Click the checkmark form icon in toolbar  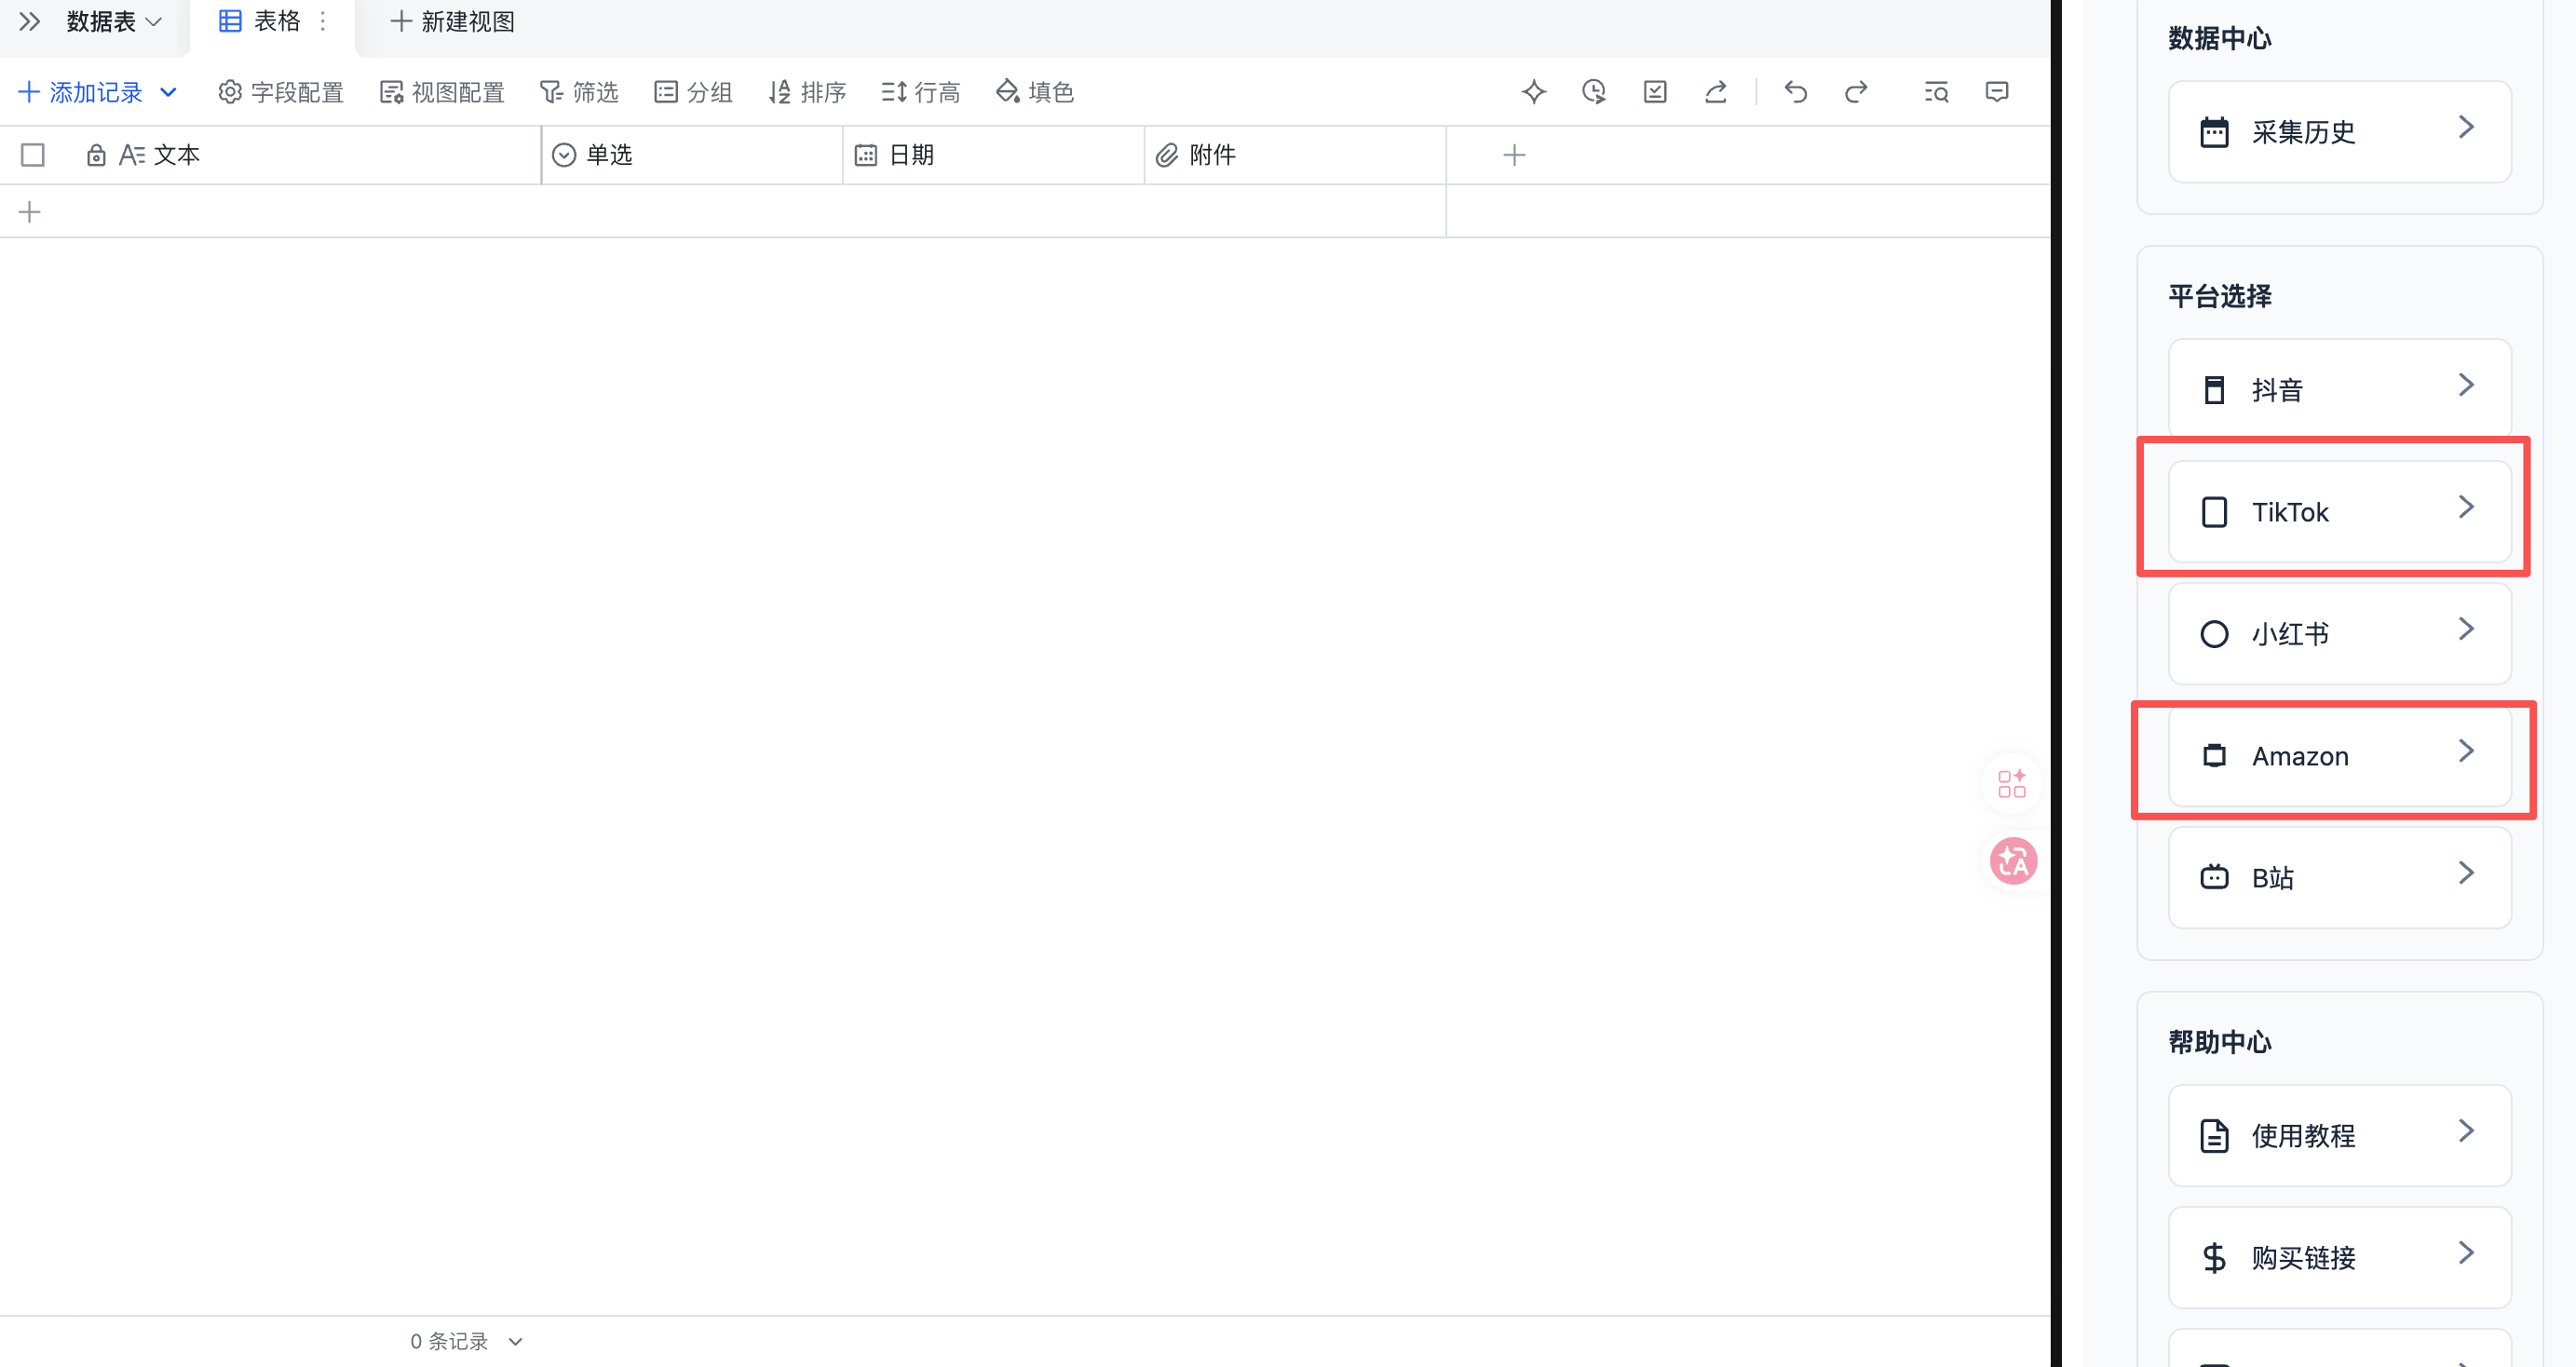click(1655, 92)
